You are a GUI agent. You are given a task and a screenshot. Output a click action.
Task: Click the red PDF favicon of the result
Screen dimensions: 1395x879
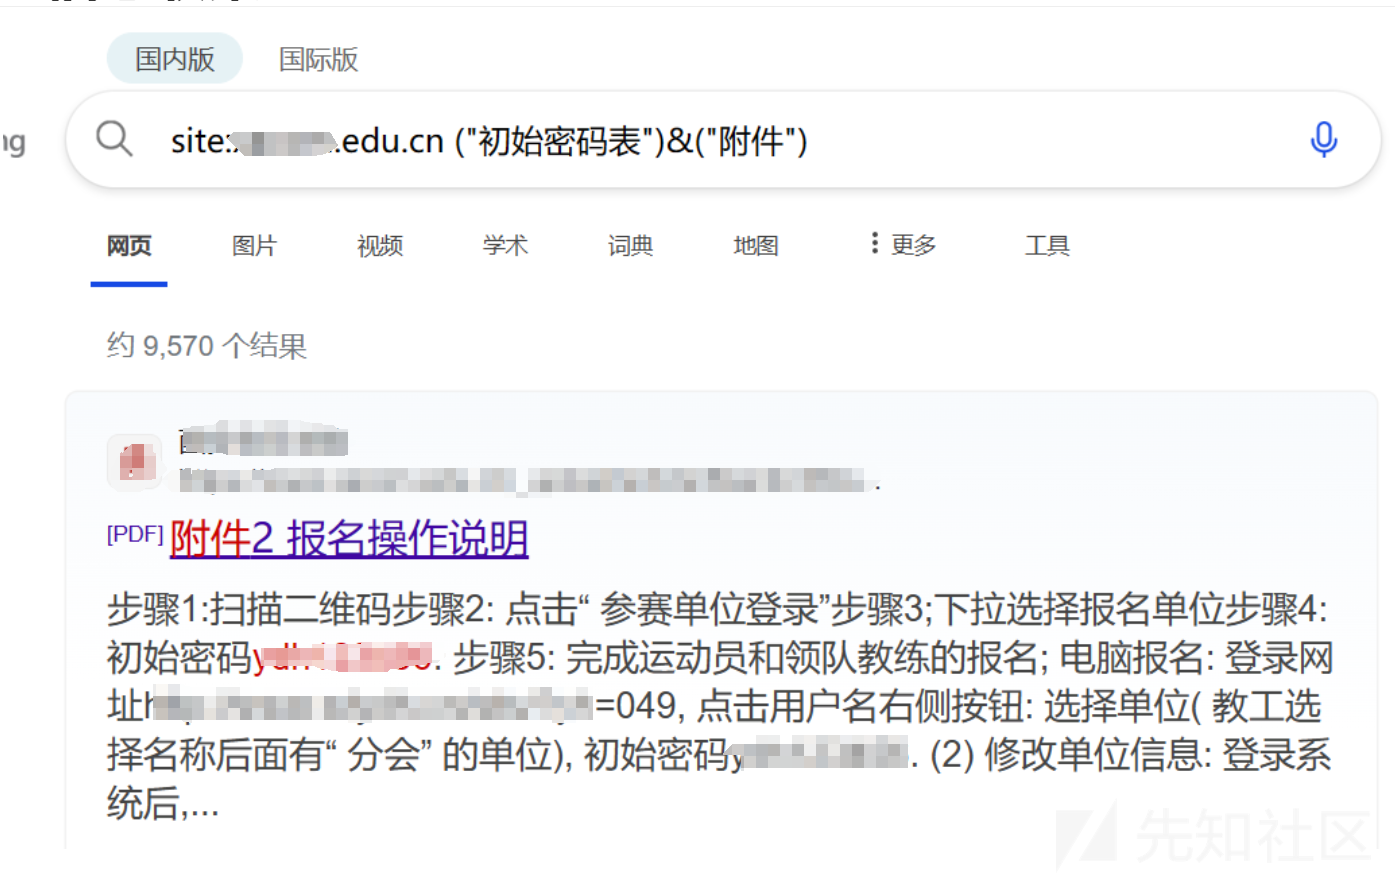[136, 462]
